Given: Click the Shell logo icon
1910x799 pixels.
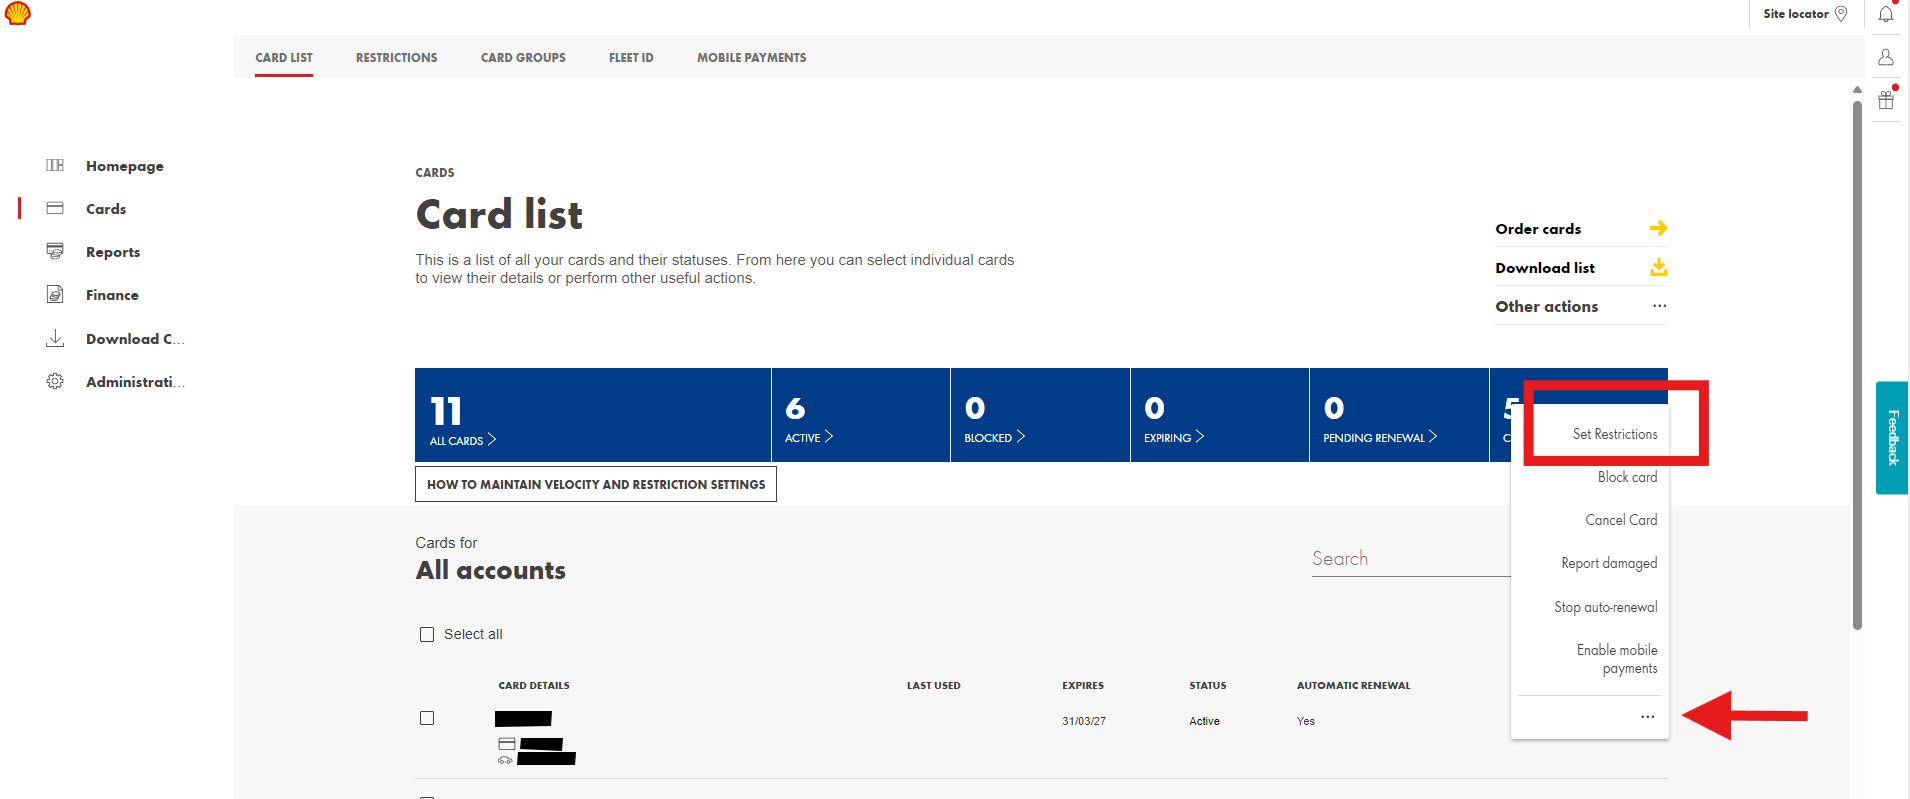Looking at the screenshot, I should pos(18,13).
